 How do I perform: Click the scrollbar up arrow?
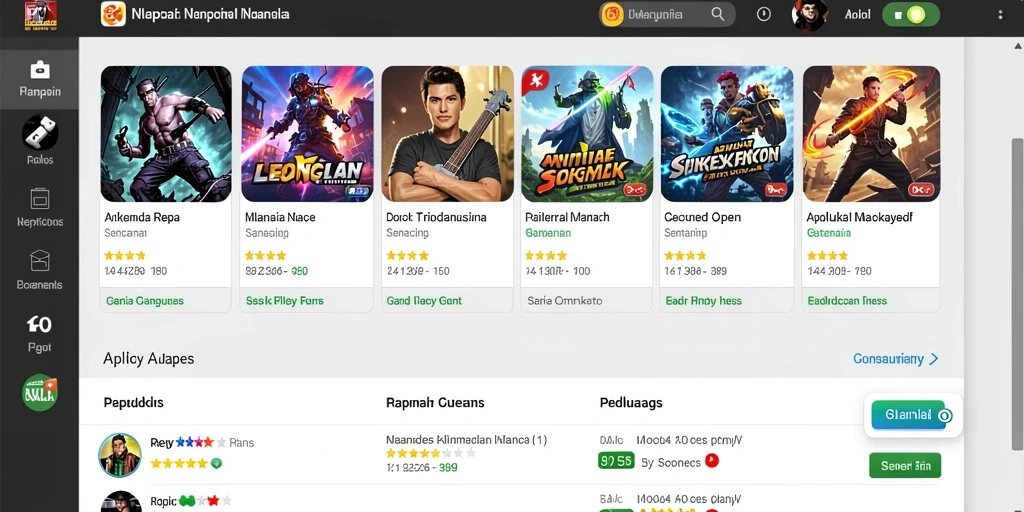pyautogui.click(x=1017, y=46)
